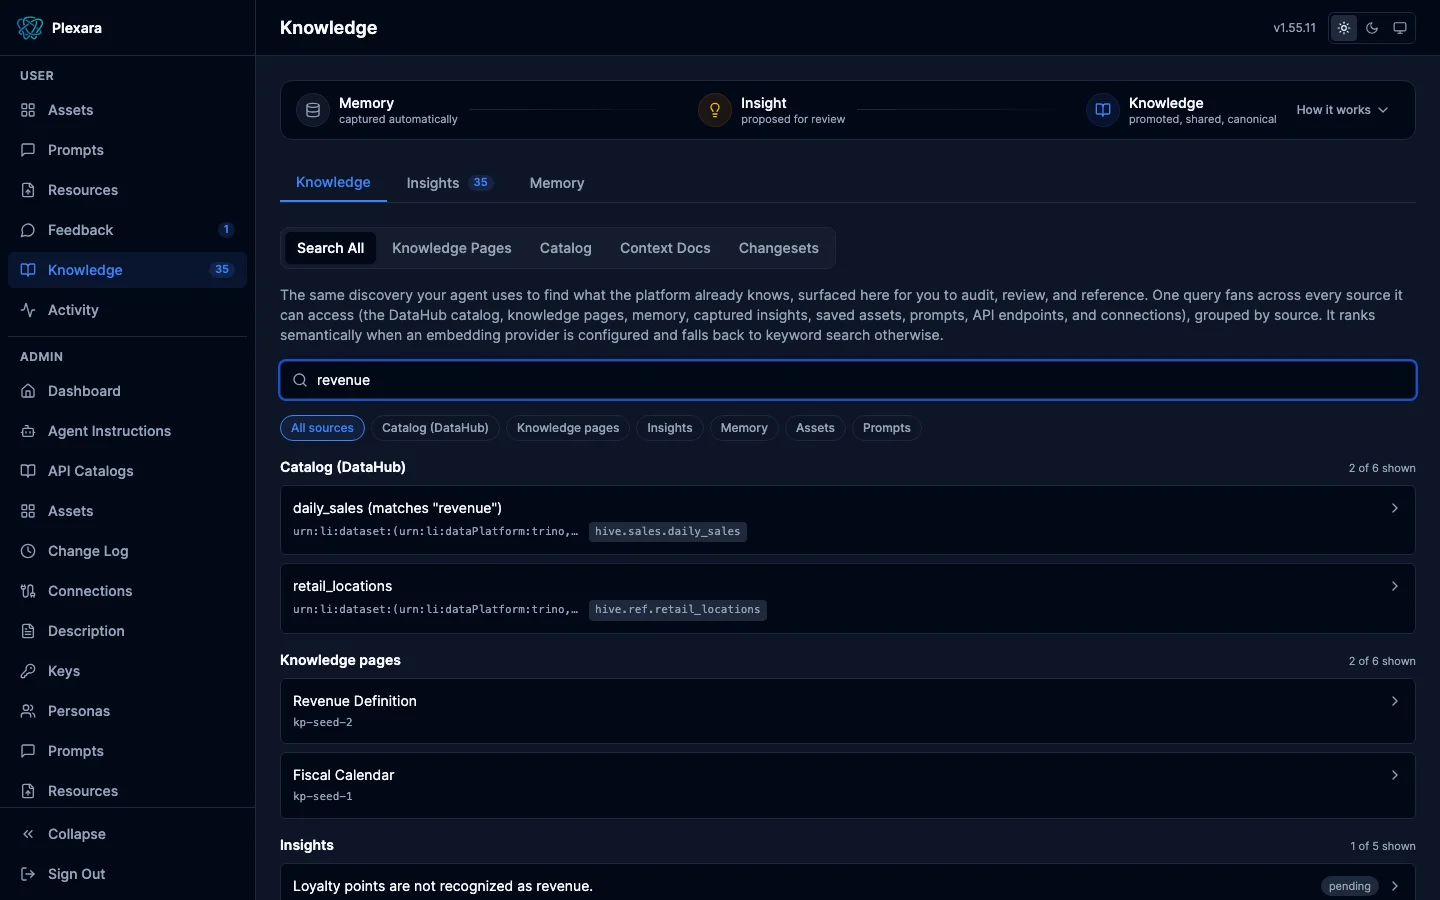Filter results by All sources

click(322, 428)
